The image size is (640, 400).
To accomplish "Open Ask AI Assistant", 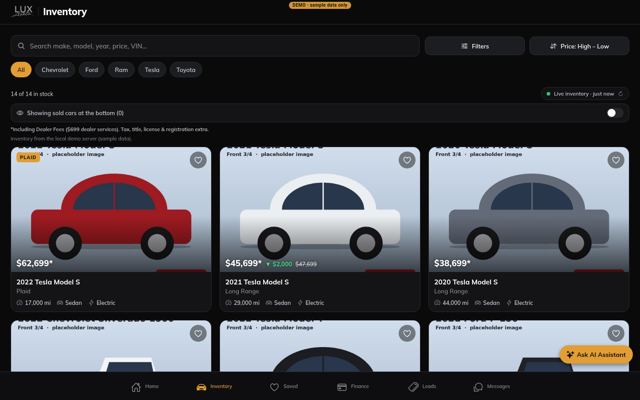I will (x=596, y=355).
